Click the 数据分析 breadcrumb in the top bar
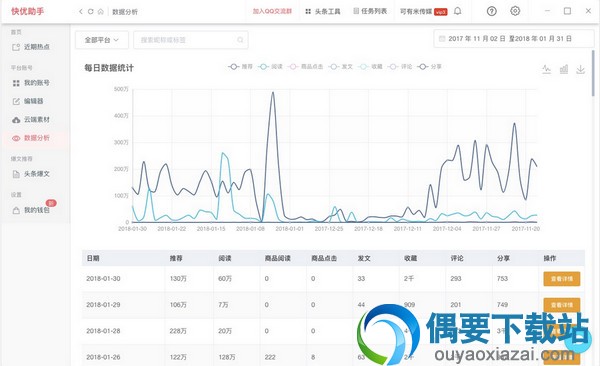 click(x=125, y=12)
